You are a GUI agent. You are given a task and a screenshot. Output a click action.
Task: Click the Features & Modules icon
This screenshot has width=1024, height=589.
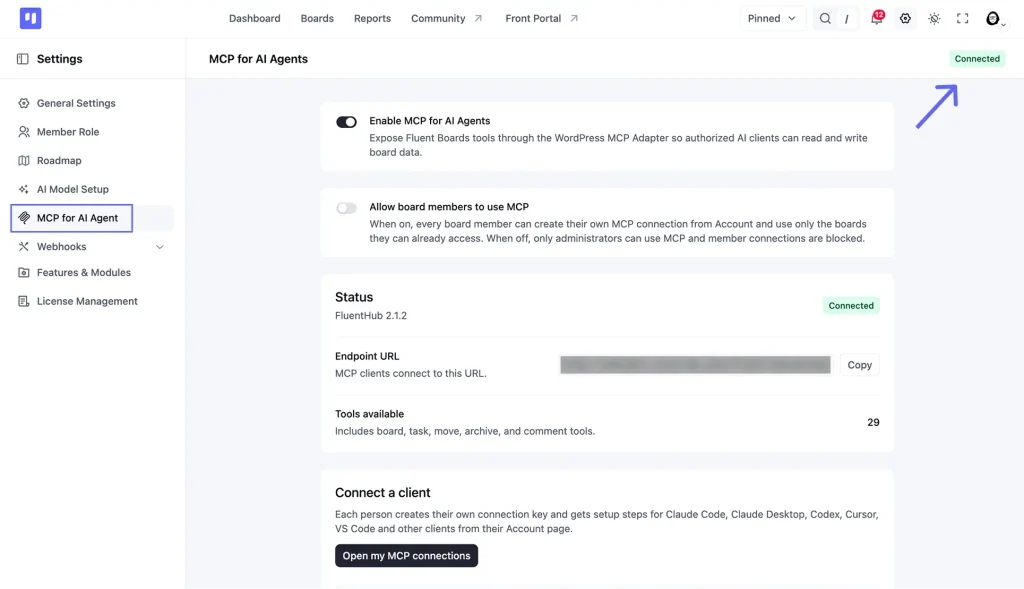coord(24,272)
